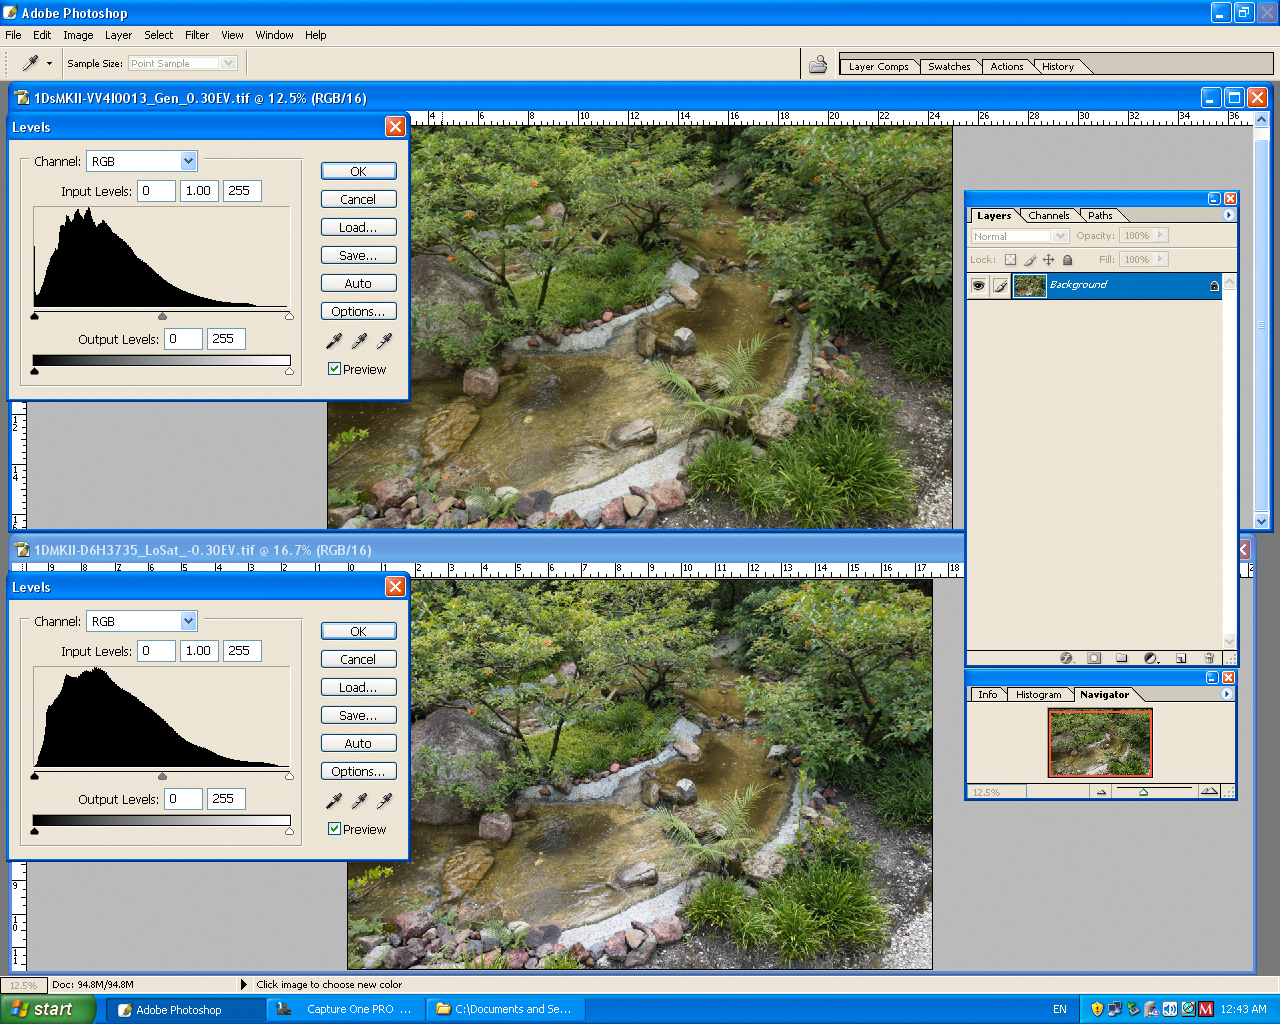1280x1024 pixels.
Task: Open status bar info arrow menu
Action: click(244, 984)
